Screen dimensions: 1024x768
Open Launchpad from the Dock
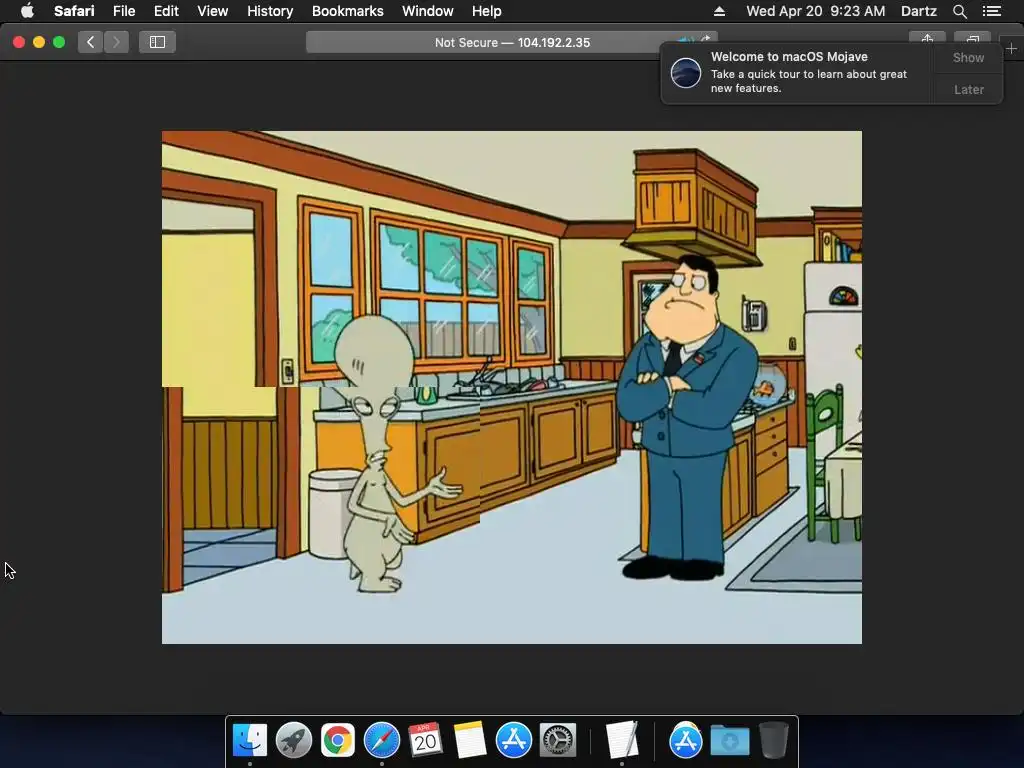293,740
